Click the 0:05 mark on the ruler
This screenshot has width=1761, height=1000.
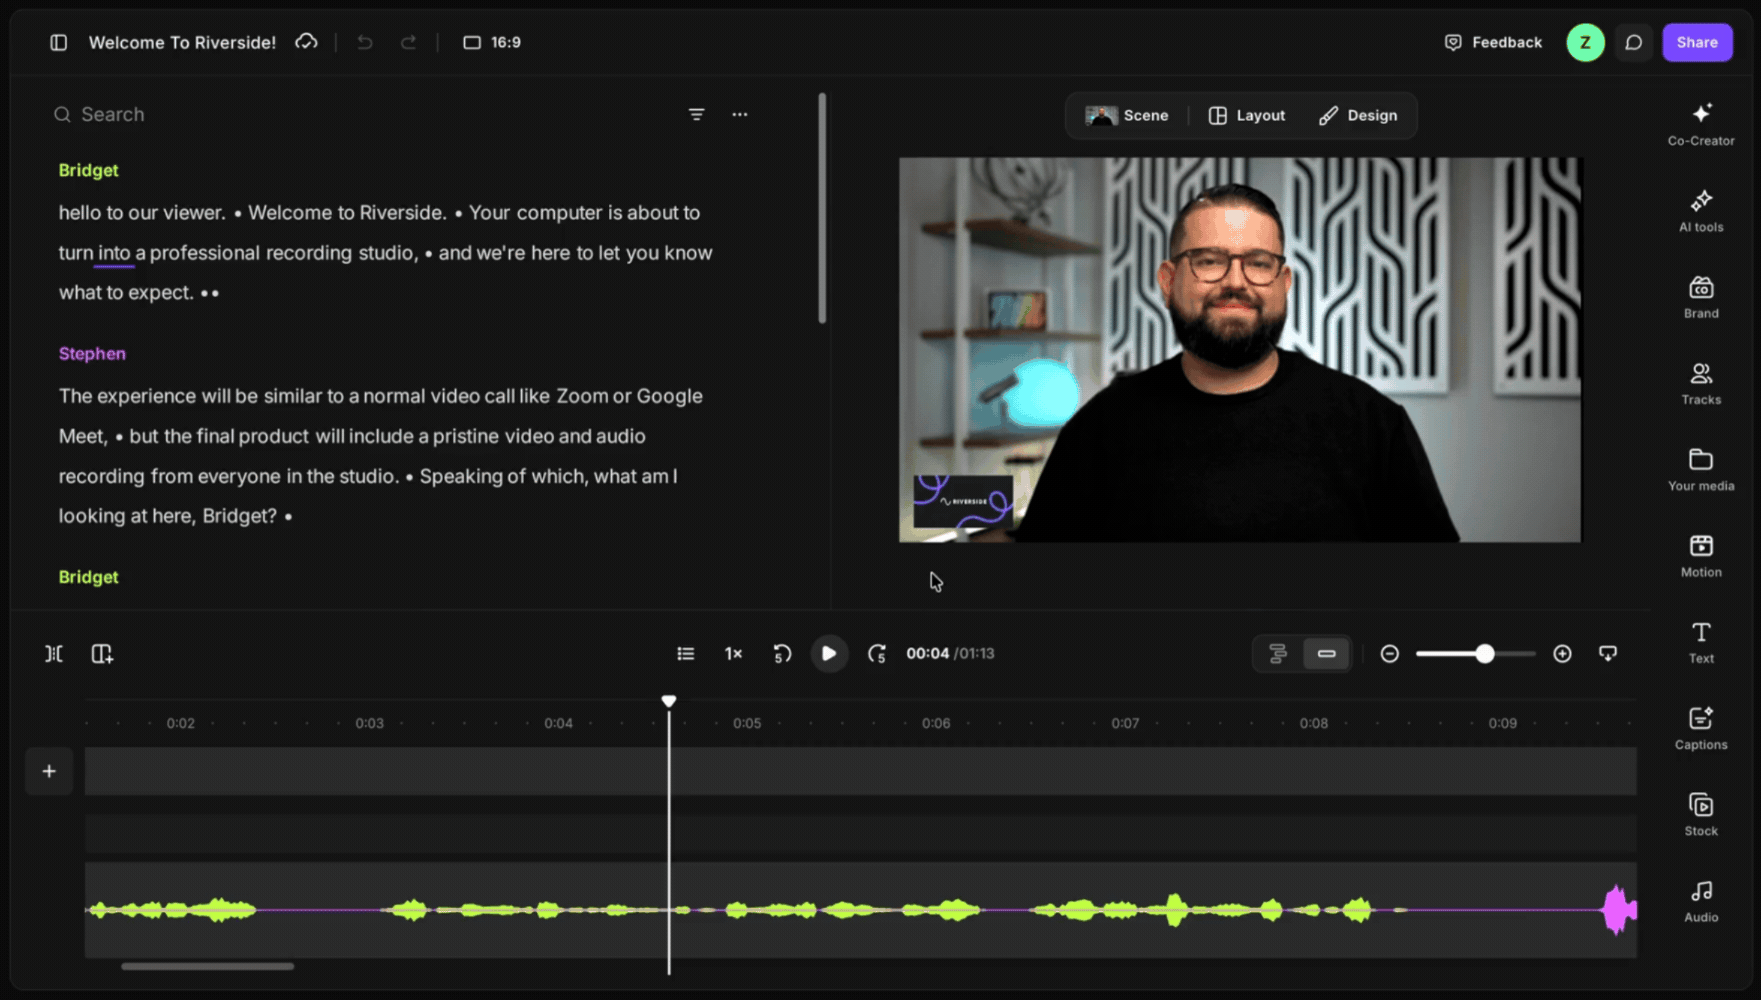click(747, 723)
